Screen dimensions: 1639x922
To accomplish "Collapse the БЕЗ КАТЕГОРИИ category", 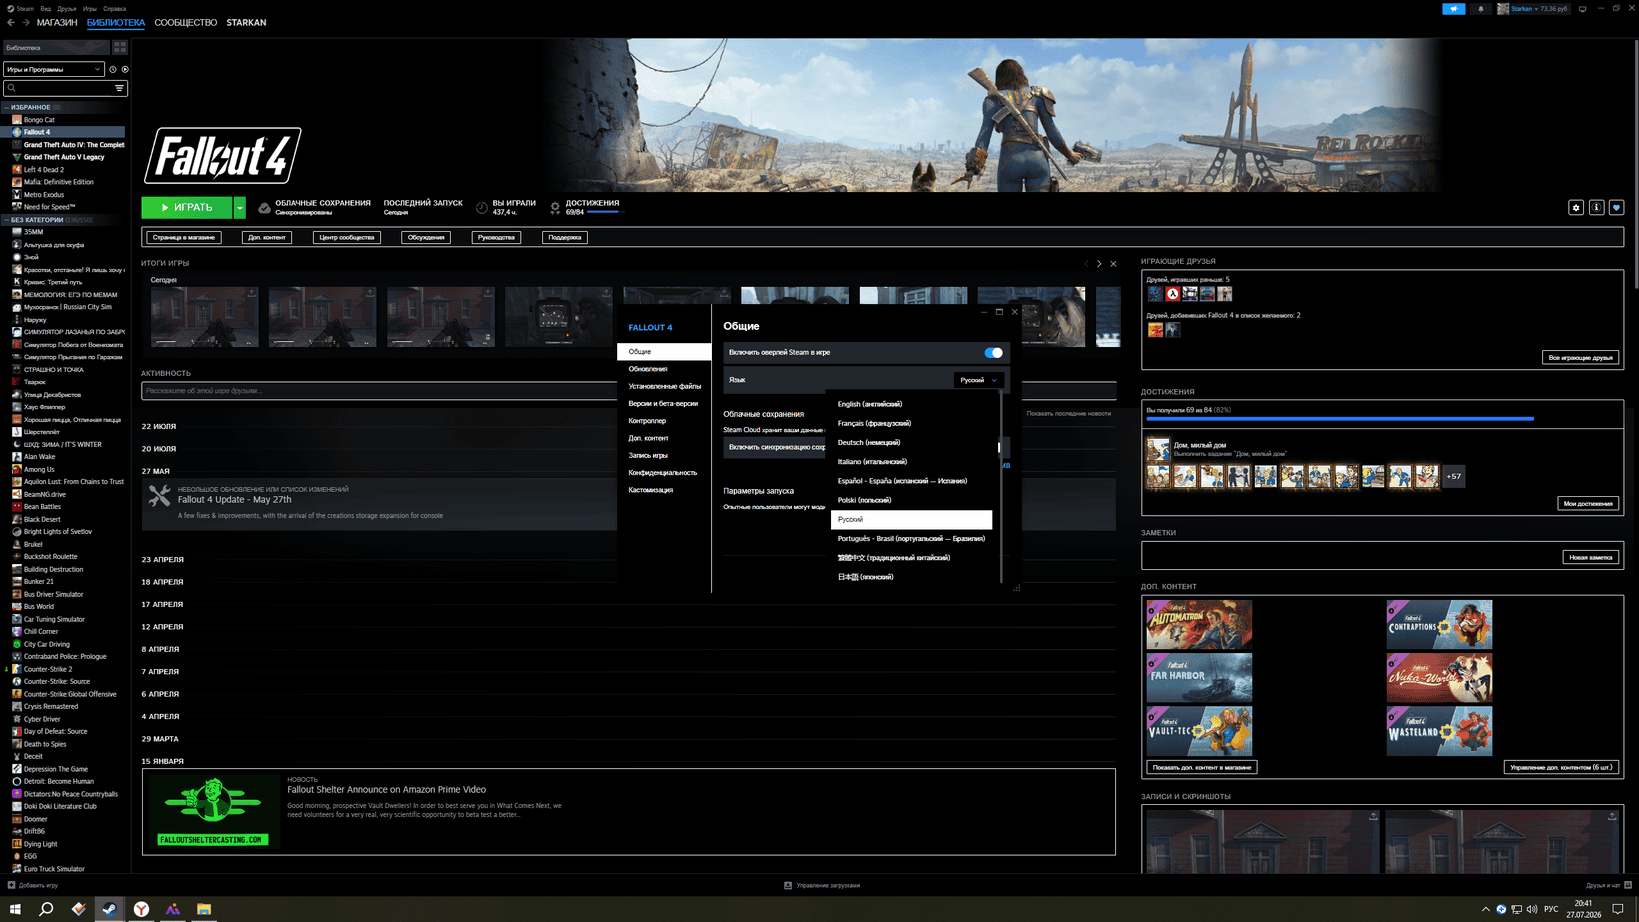I will [6, 220].
